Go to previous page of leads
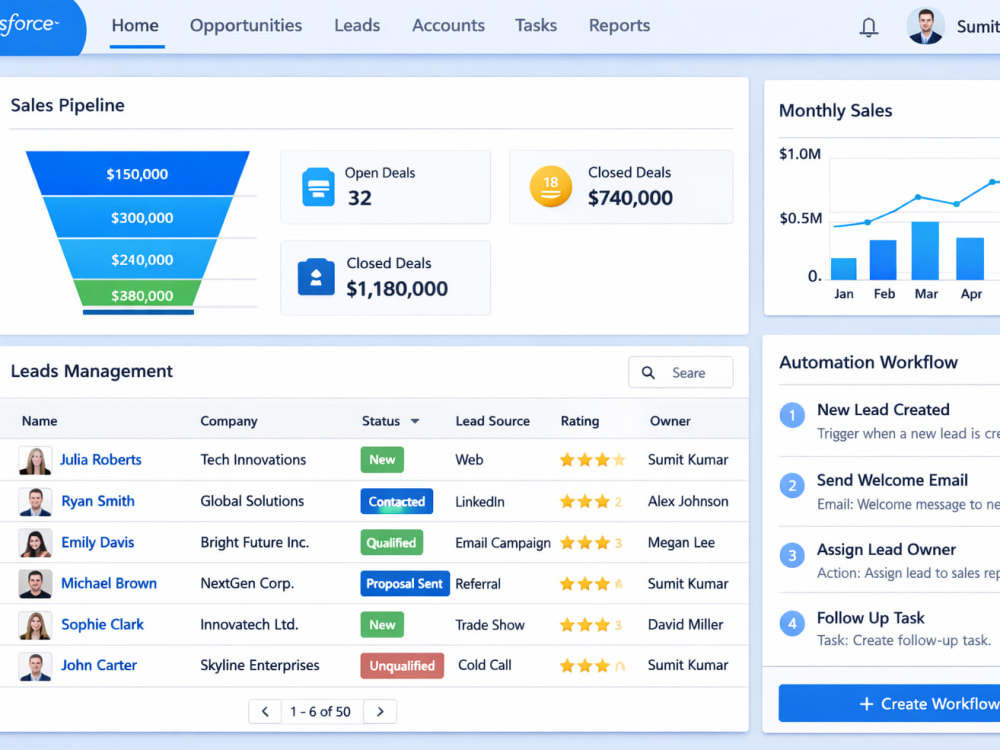 coord(265,712)
